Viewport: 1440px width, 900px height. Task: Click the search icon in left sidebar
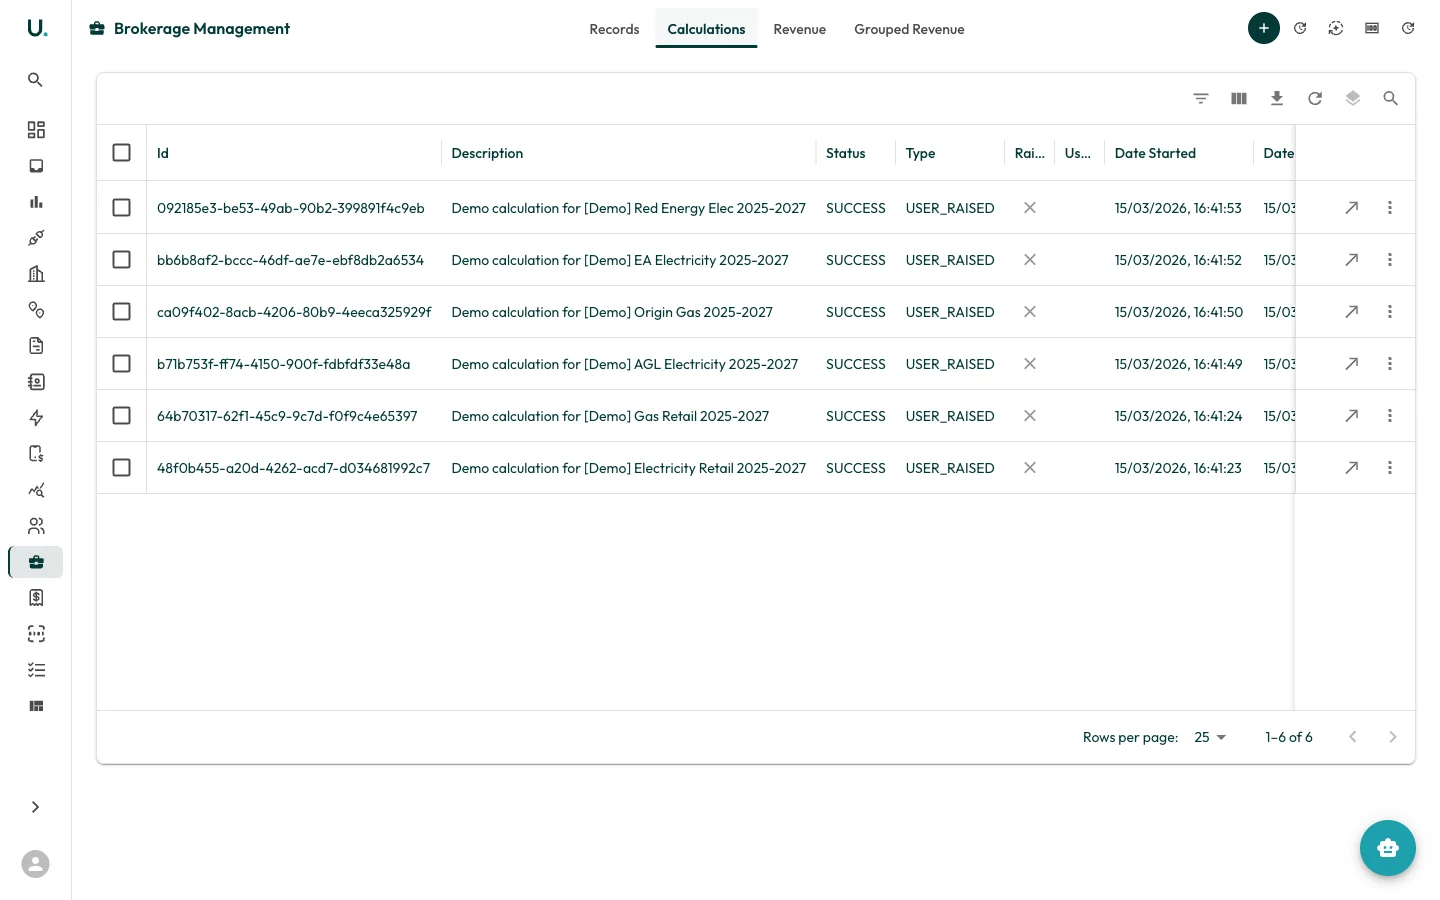click(36, 80)
